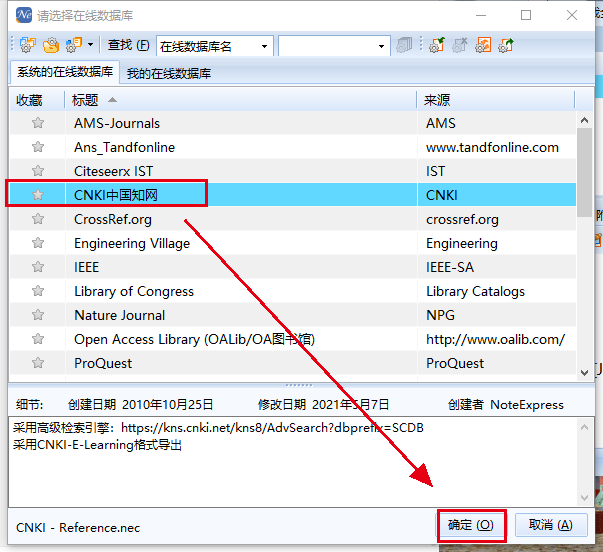Select the IEEE database row
Image resolution: width=603 pixels, height=552 pixels.
click(x=293, y=267)
